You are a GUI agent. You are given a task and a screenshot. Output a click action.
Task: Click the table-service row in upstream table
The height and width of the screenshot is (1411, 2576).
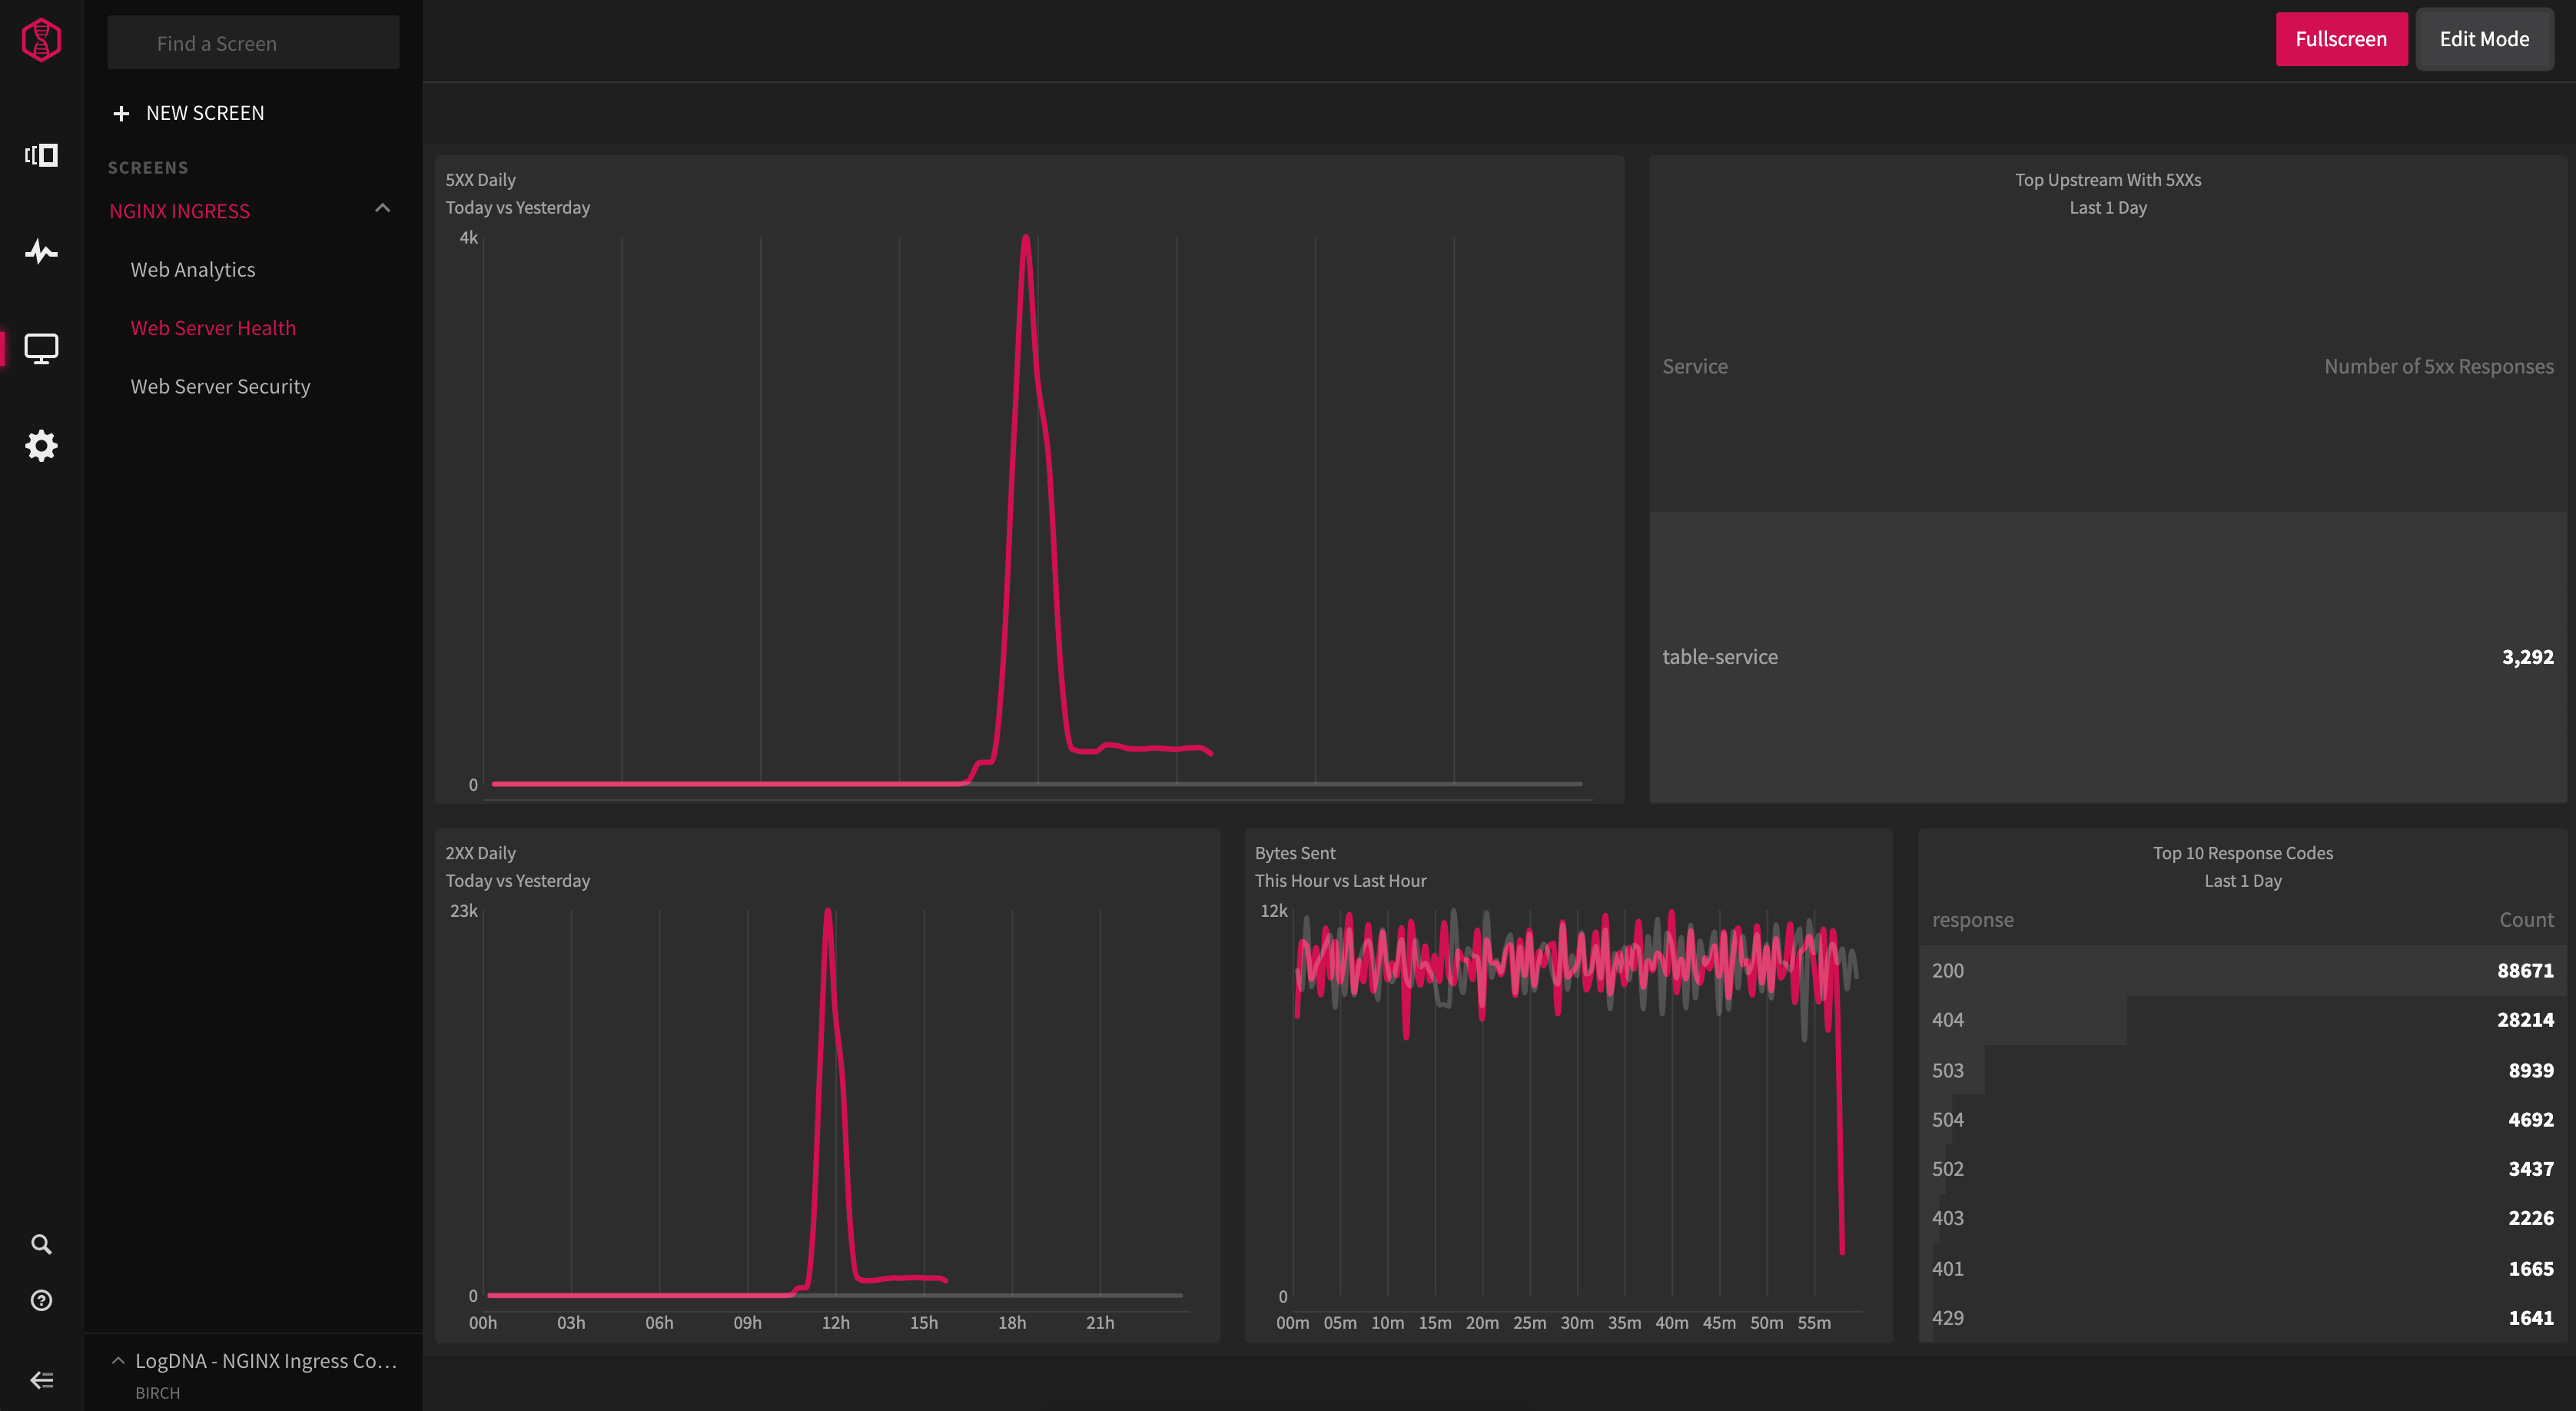[2107, 657]
